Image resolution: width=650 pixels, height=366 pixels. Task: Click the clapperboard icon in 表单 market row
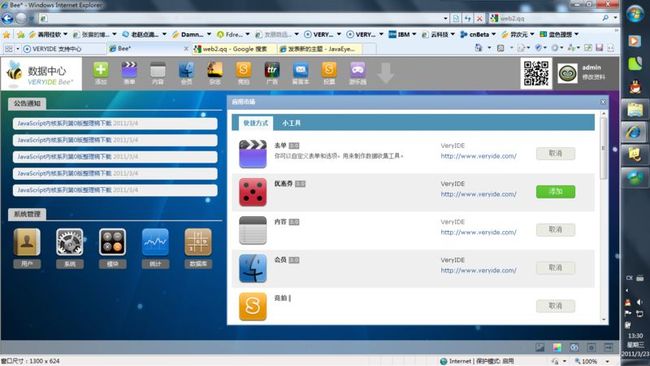coord(253,154)
